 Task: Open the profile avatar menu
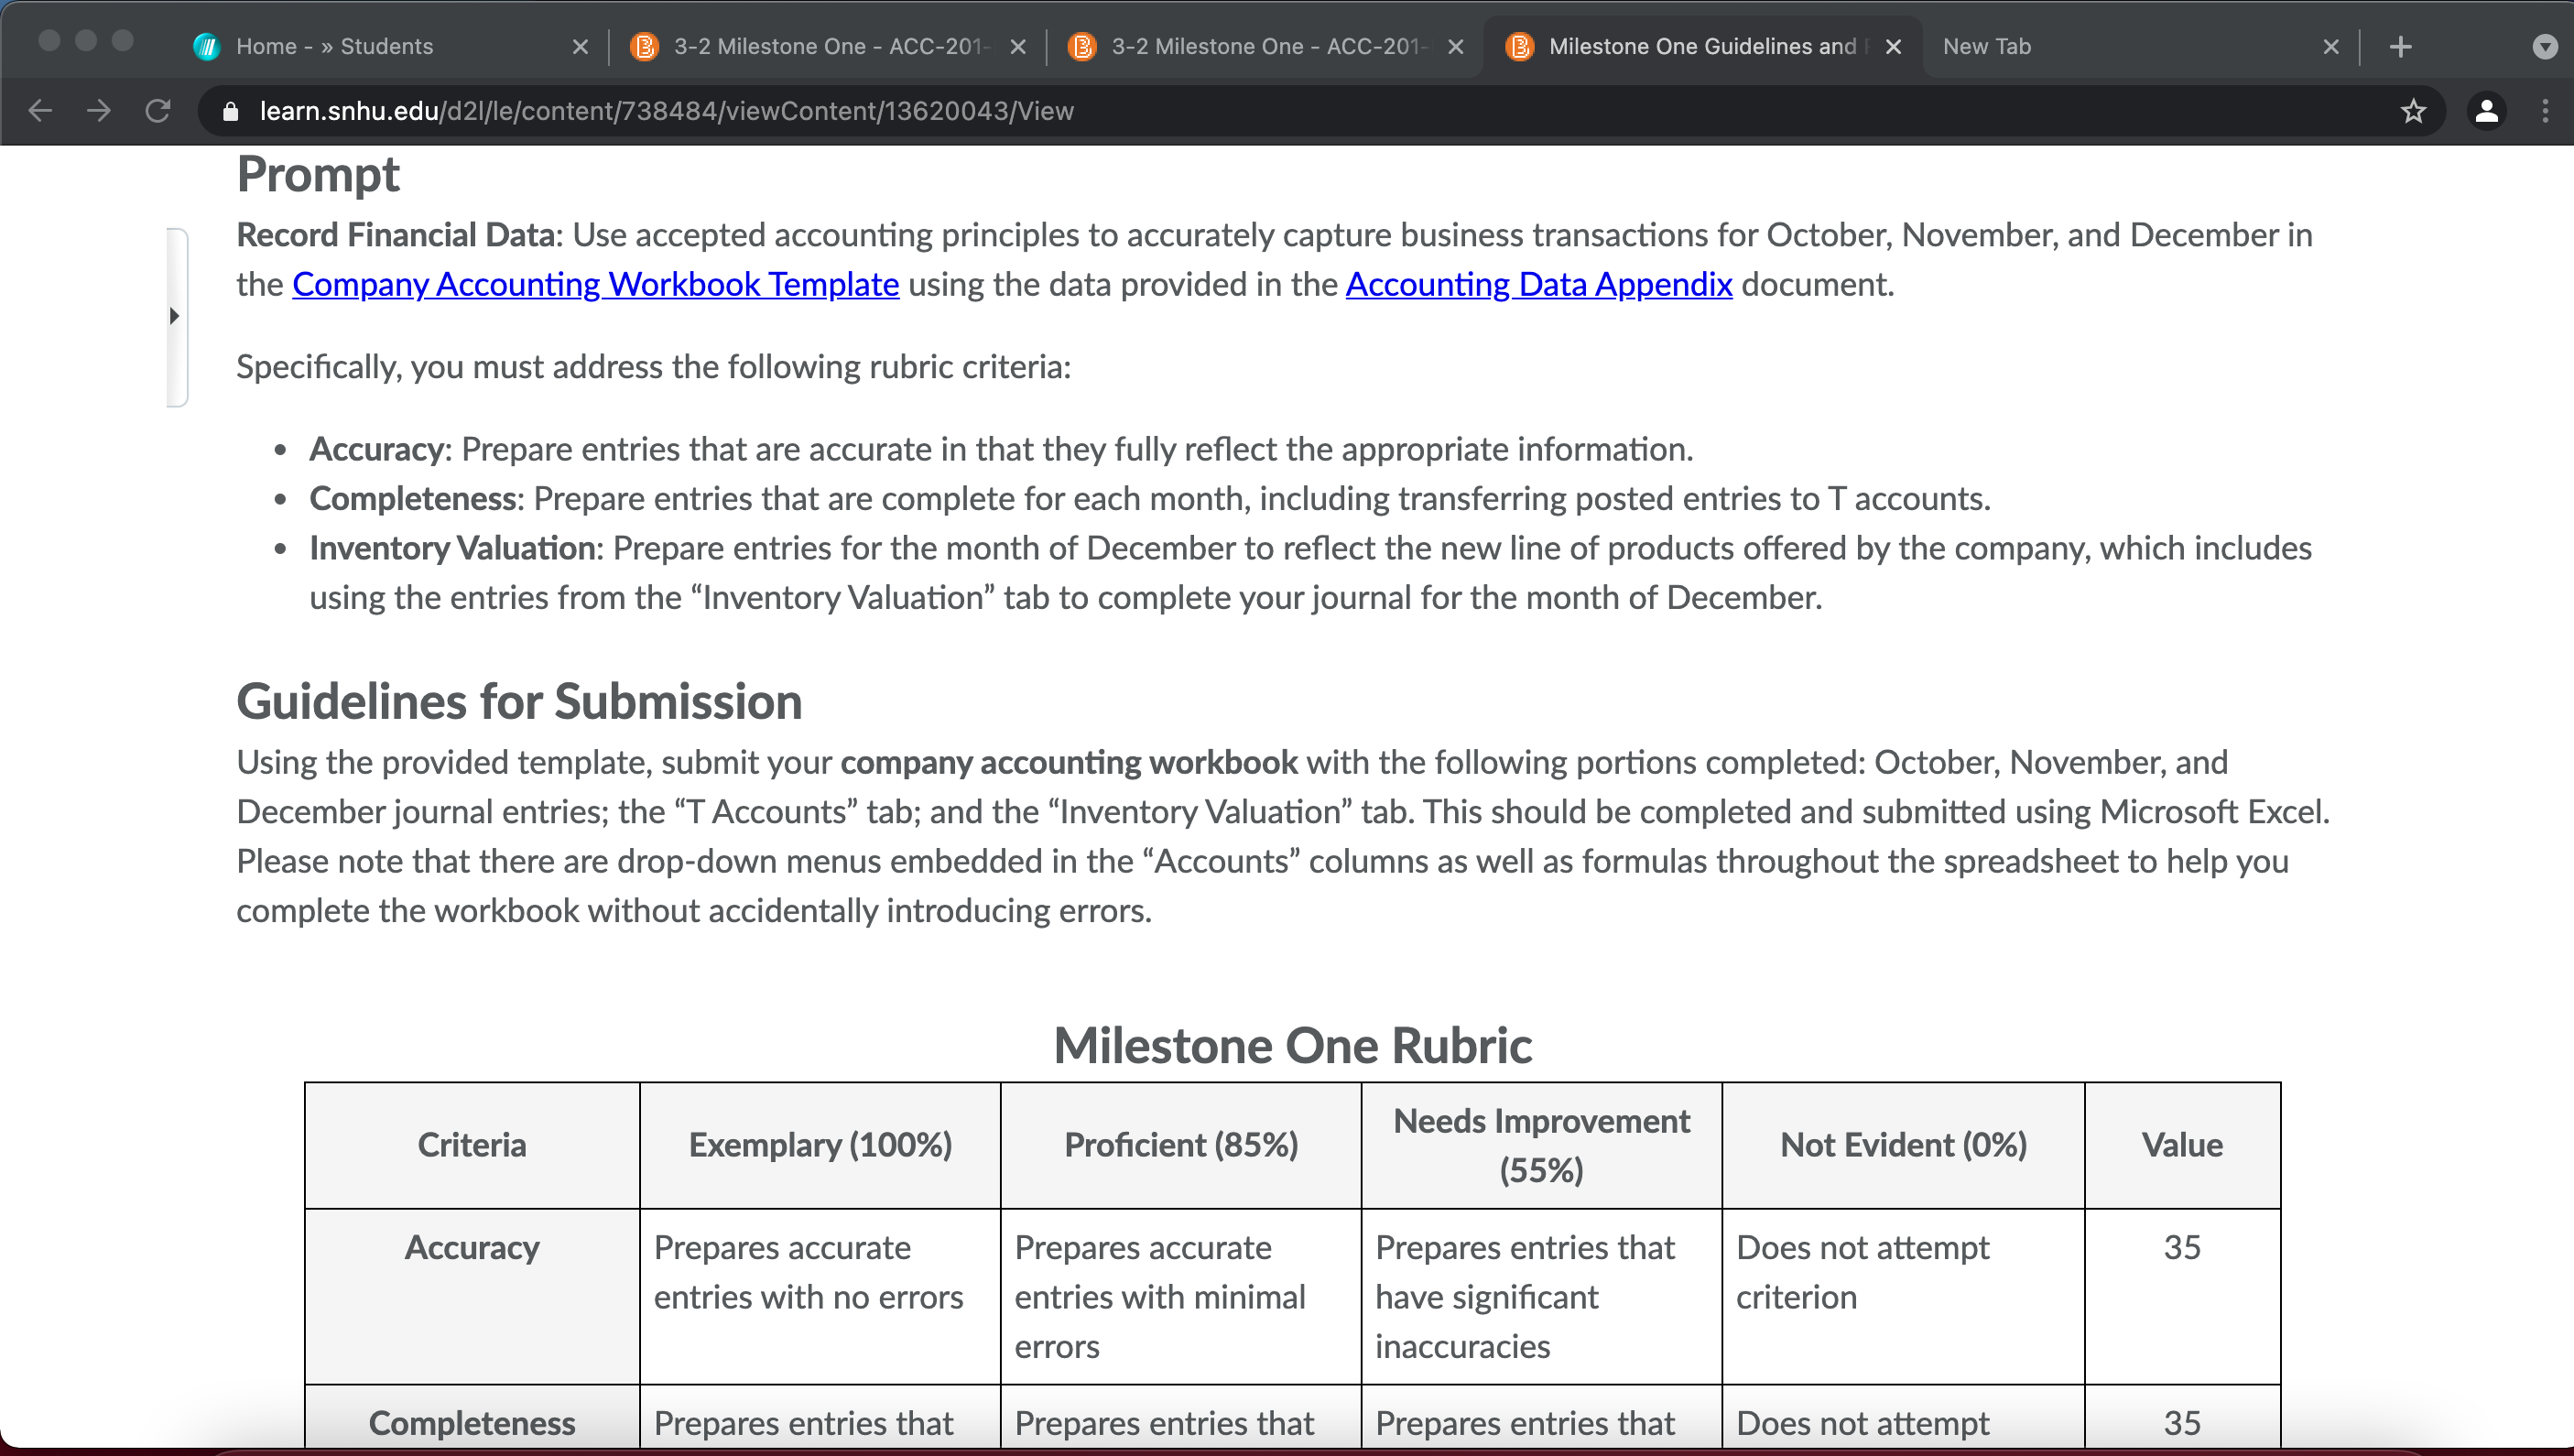click(2486, 110)
